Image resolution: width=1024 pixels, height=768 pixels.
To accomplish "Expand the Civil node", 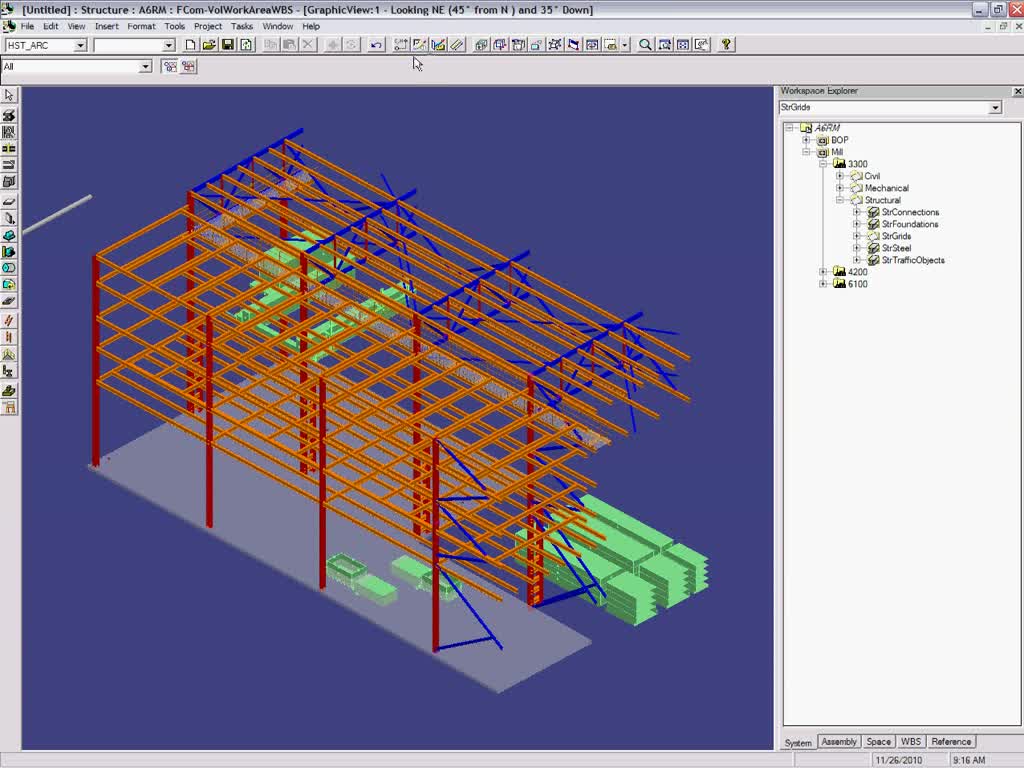I will click(x=840, y=176).
